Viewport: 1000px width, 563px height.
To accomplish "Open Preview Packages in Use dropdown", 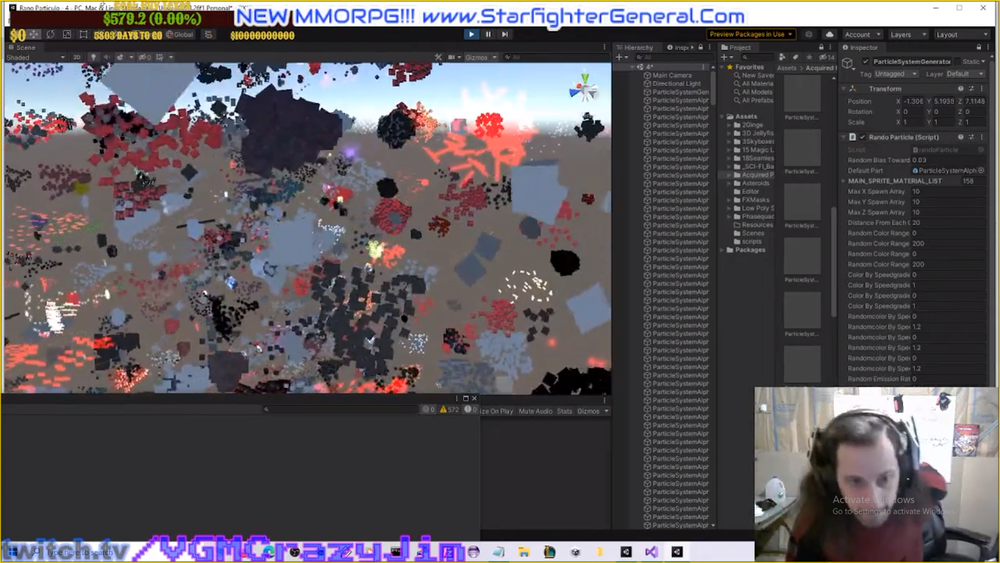I will (x=751, y=34).
